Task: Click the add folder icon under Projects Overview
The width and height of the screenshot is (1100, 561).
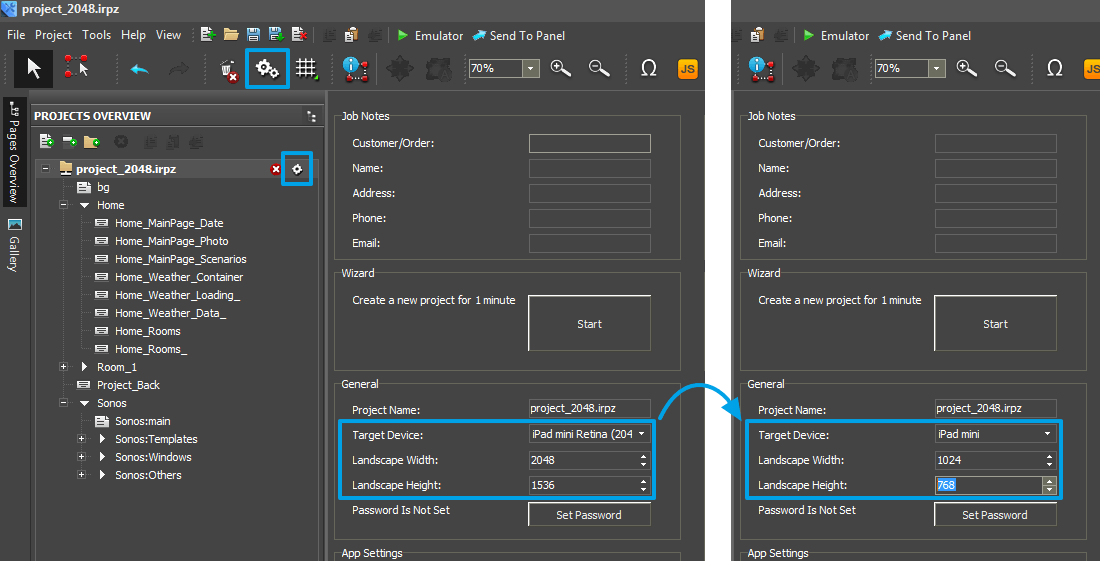Action: [x=92, y=143]
